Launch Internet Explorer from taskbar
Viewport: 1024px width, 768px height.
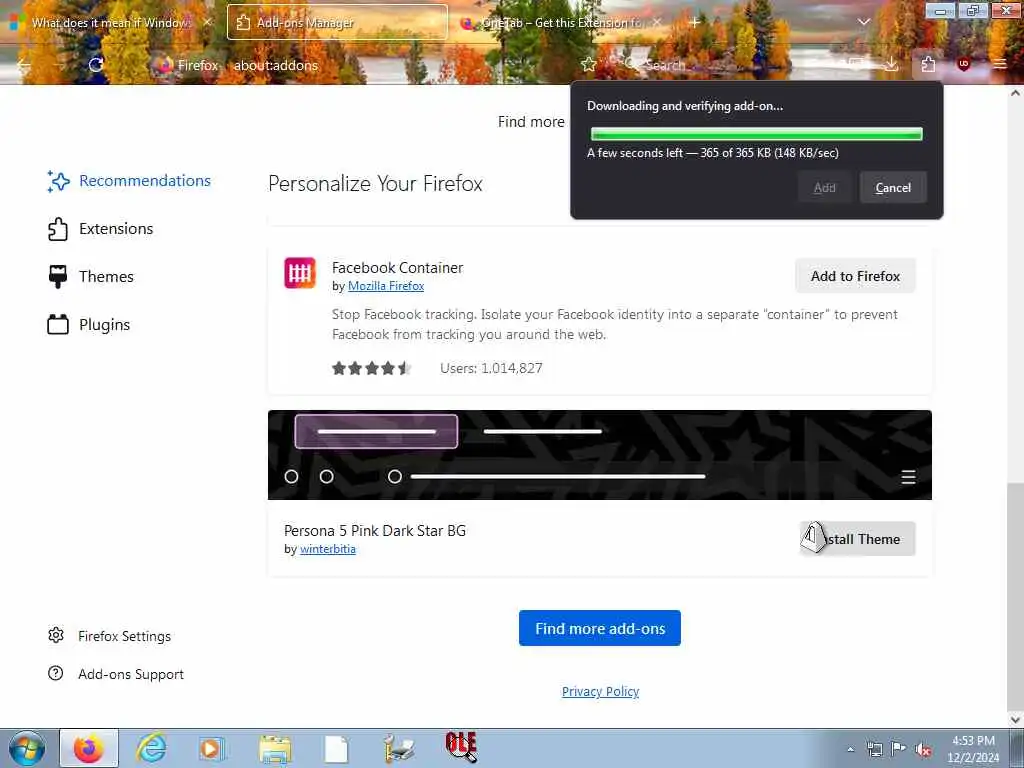pyautogui.click(x=151, y=748)
